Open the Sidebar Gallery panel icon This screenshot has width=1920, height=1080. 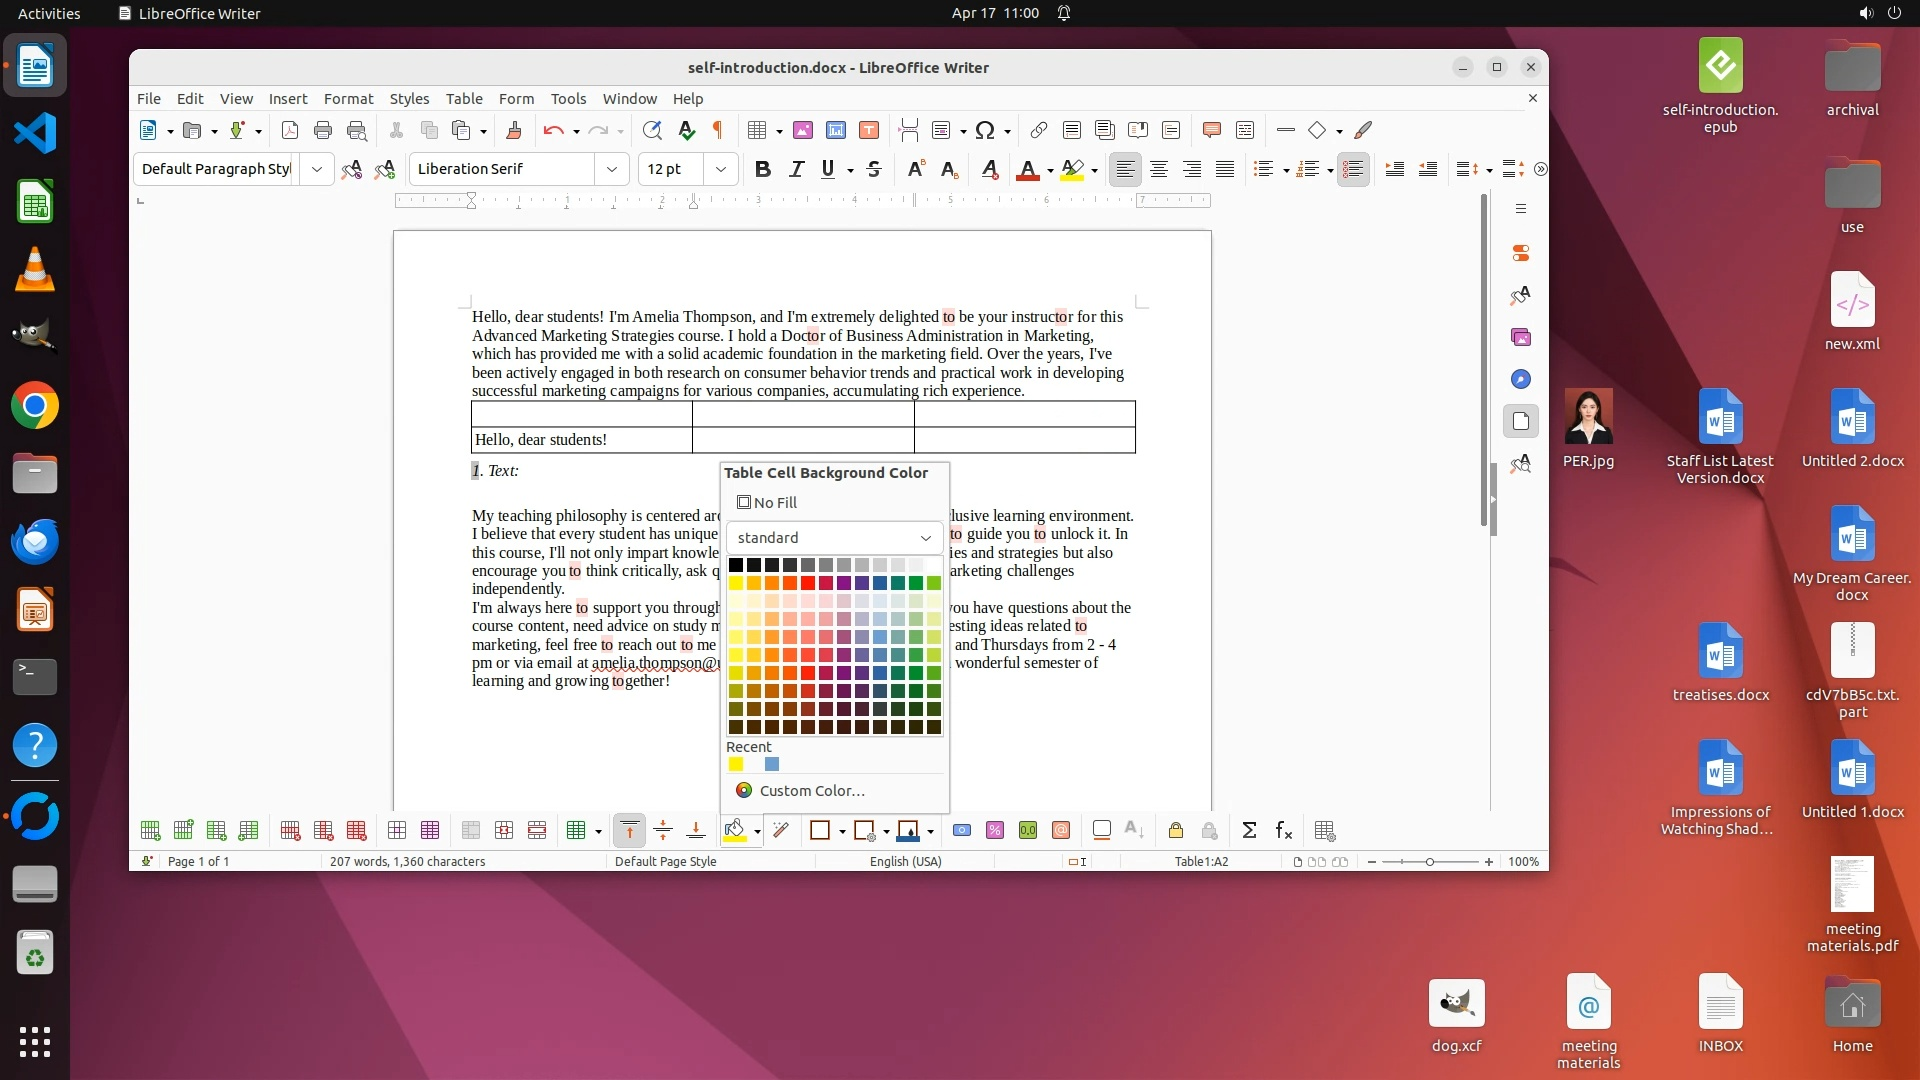point(1521,337)
